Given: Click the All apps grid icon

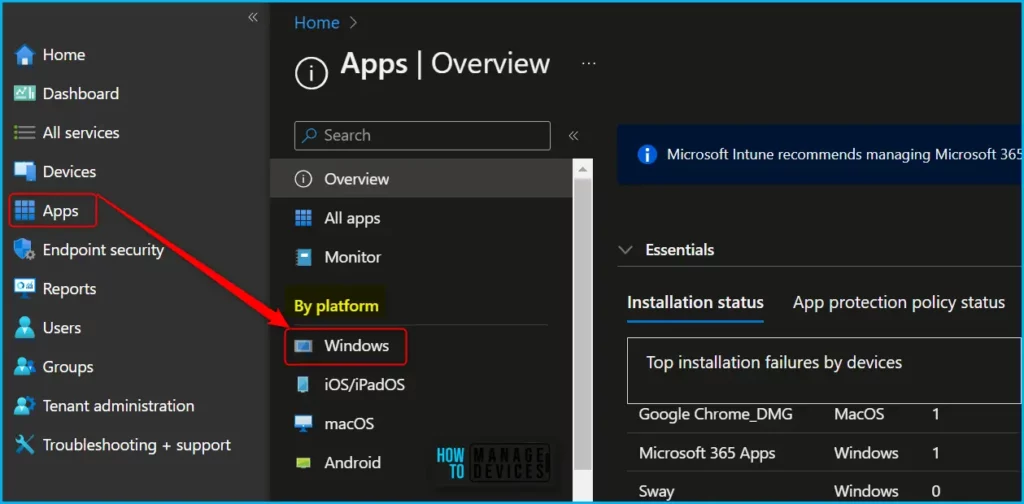Looking at the screenshot, I should click(x=303, y=218).
